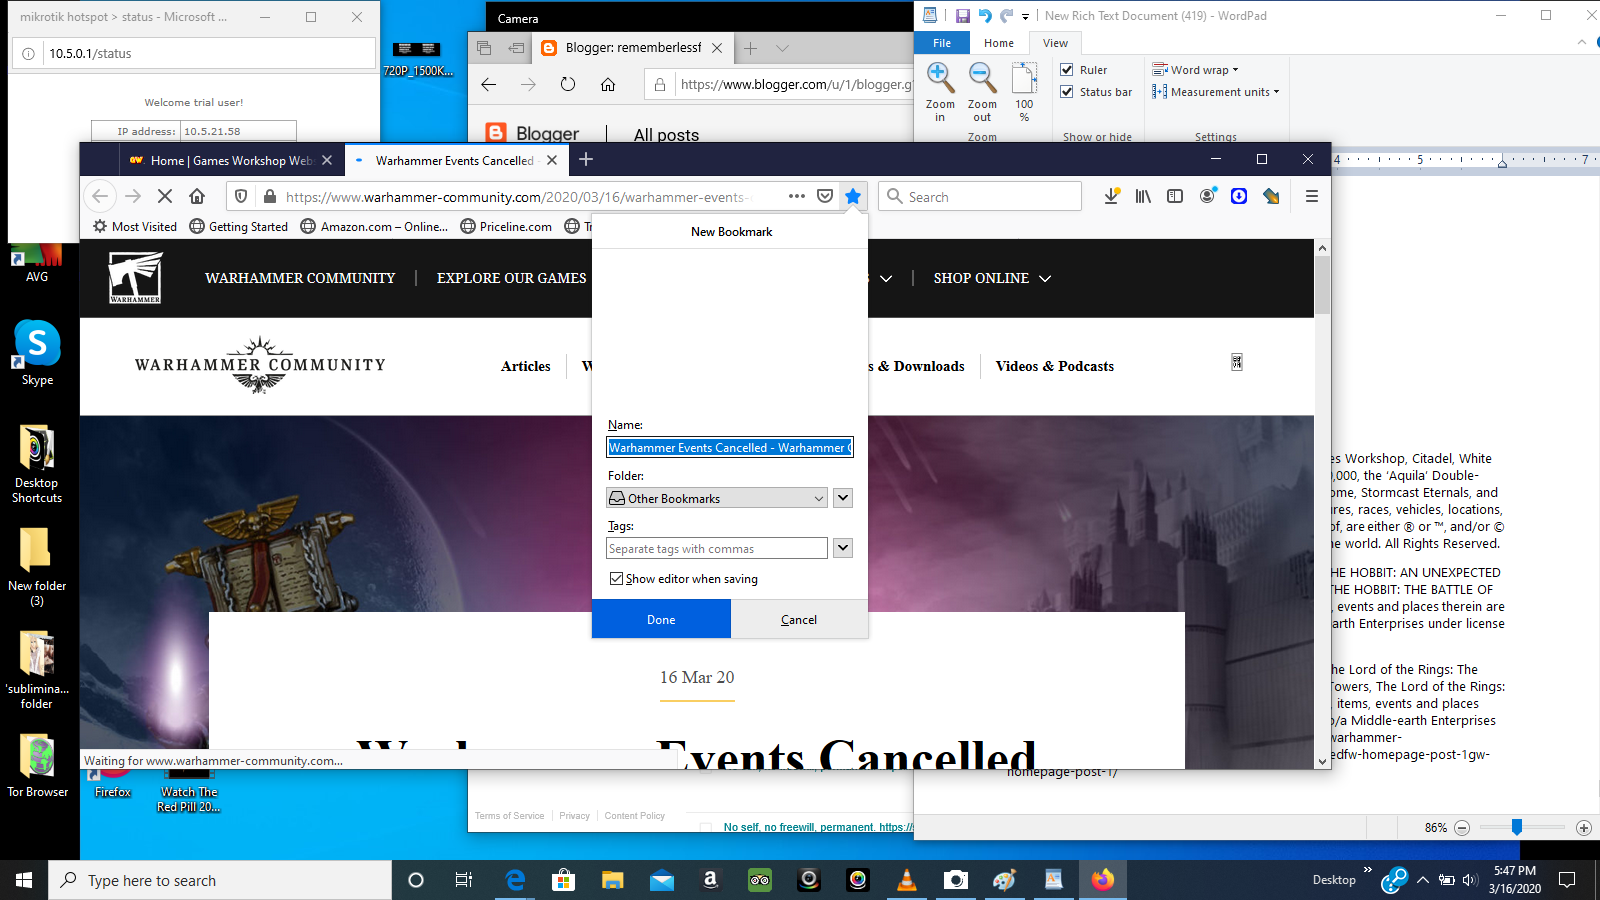The image size is (1600, 900).
Task: Open Firefox tracking protection shield
Action: [241, 197]
